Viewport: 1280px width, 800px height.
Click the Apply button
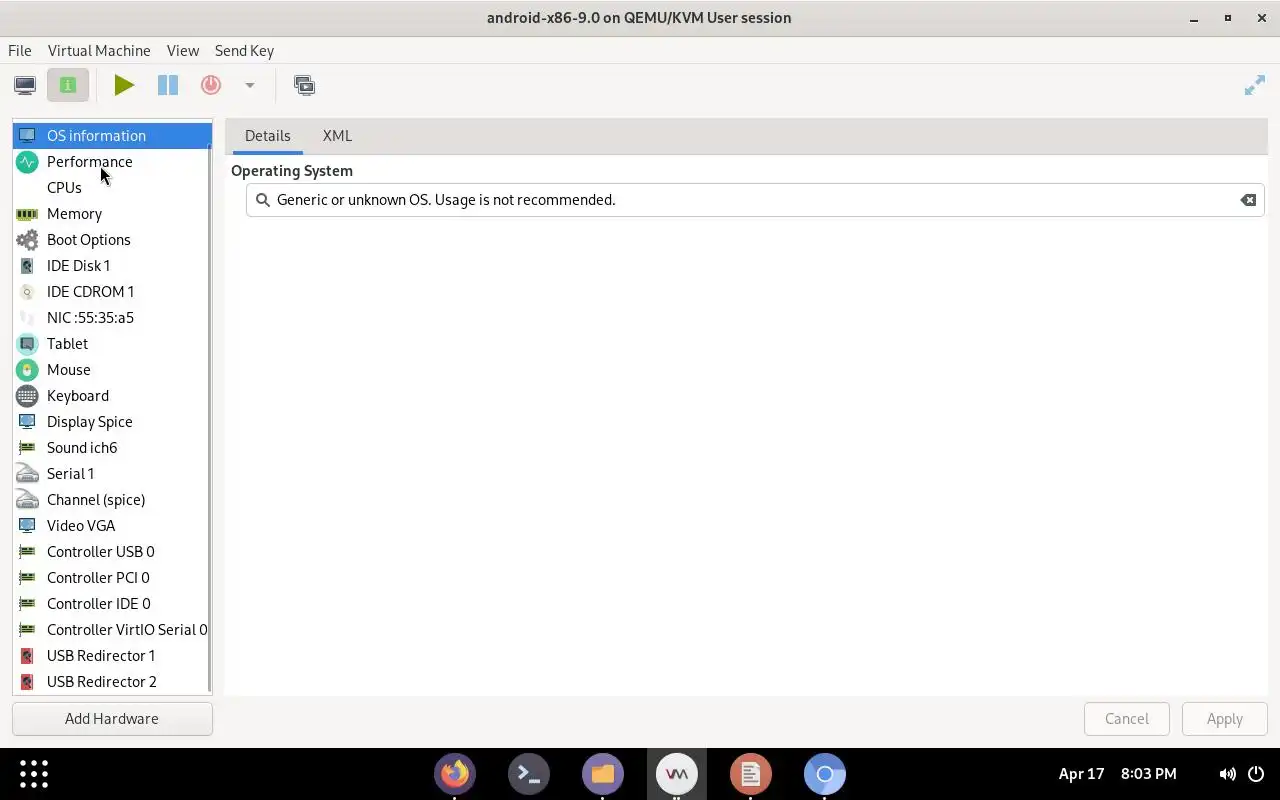pyautogui.click(x=1224, y=718)
